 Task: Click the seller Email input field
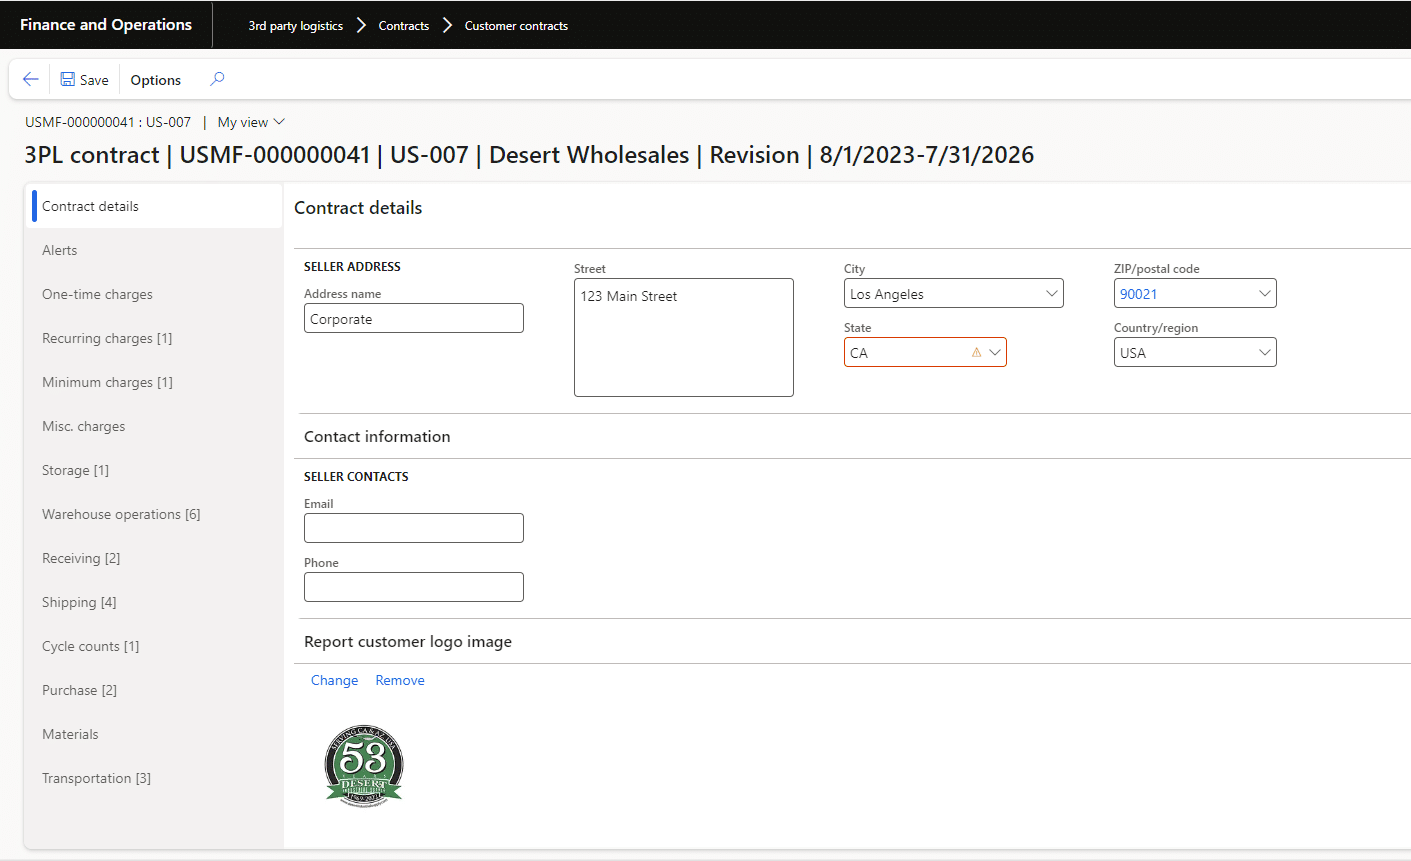[x=414, y=528]
